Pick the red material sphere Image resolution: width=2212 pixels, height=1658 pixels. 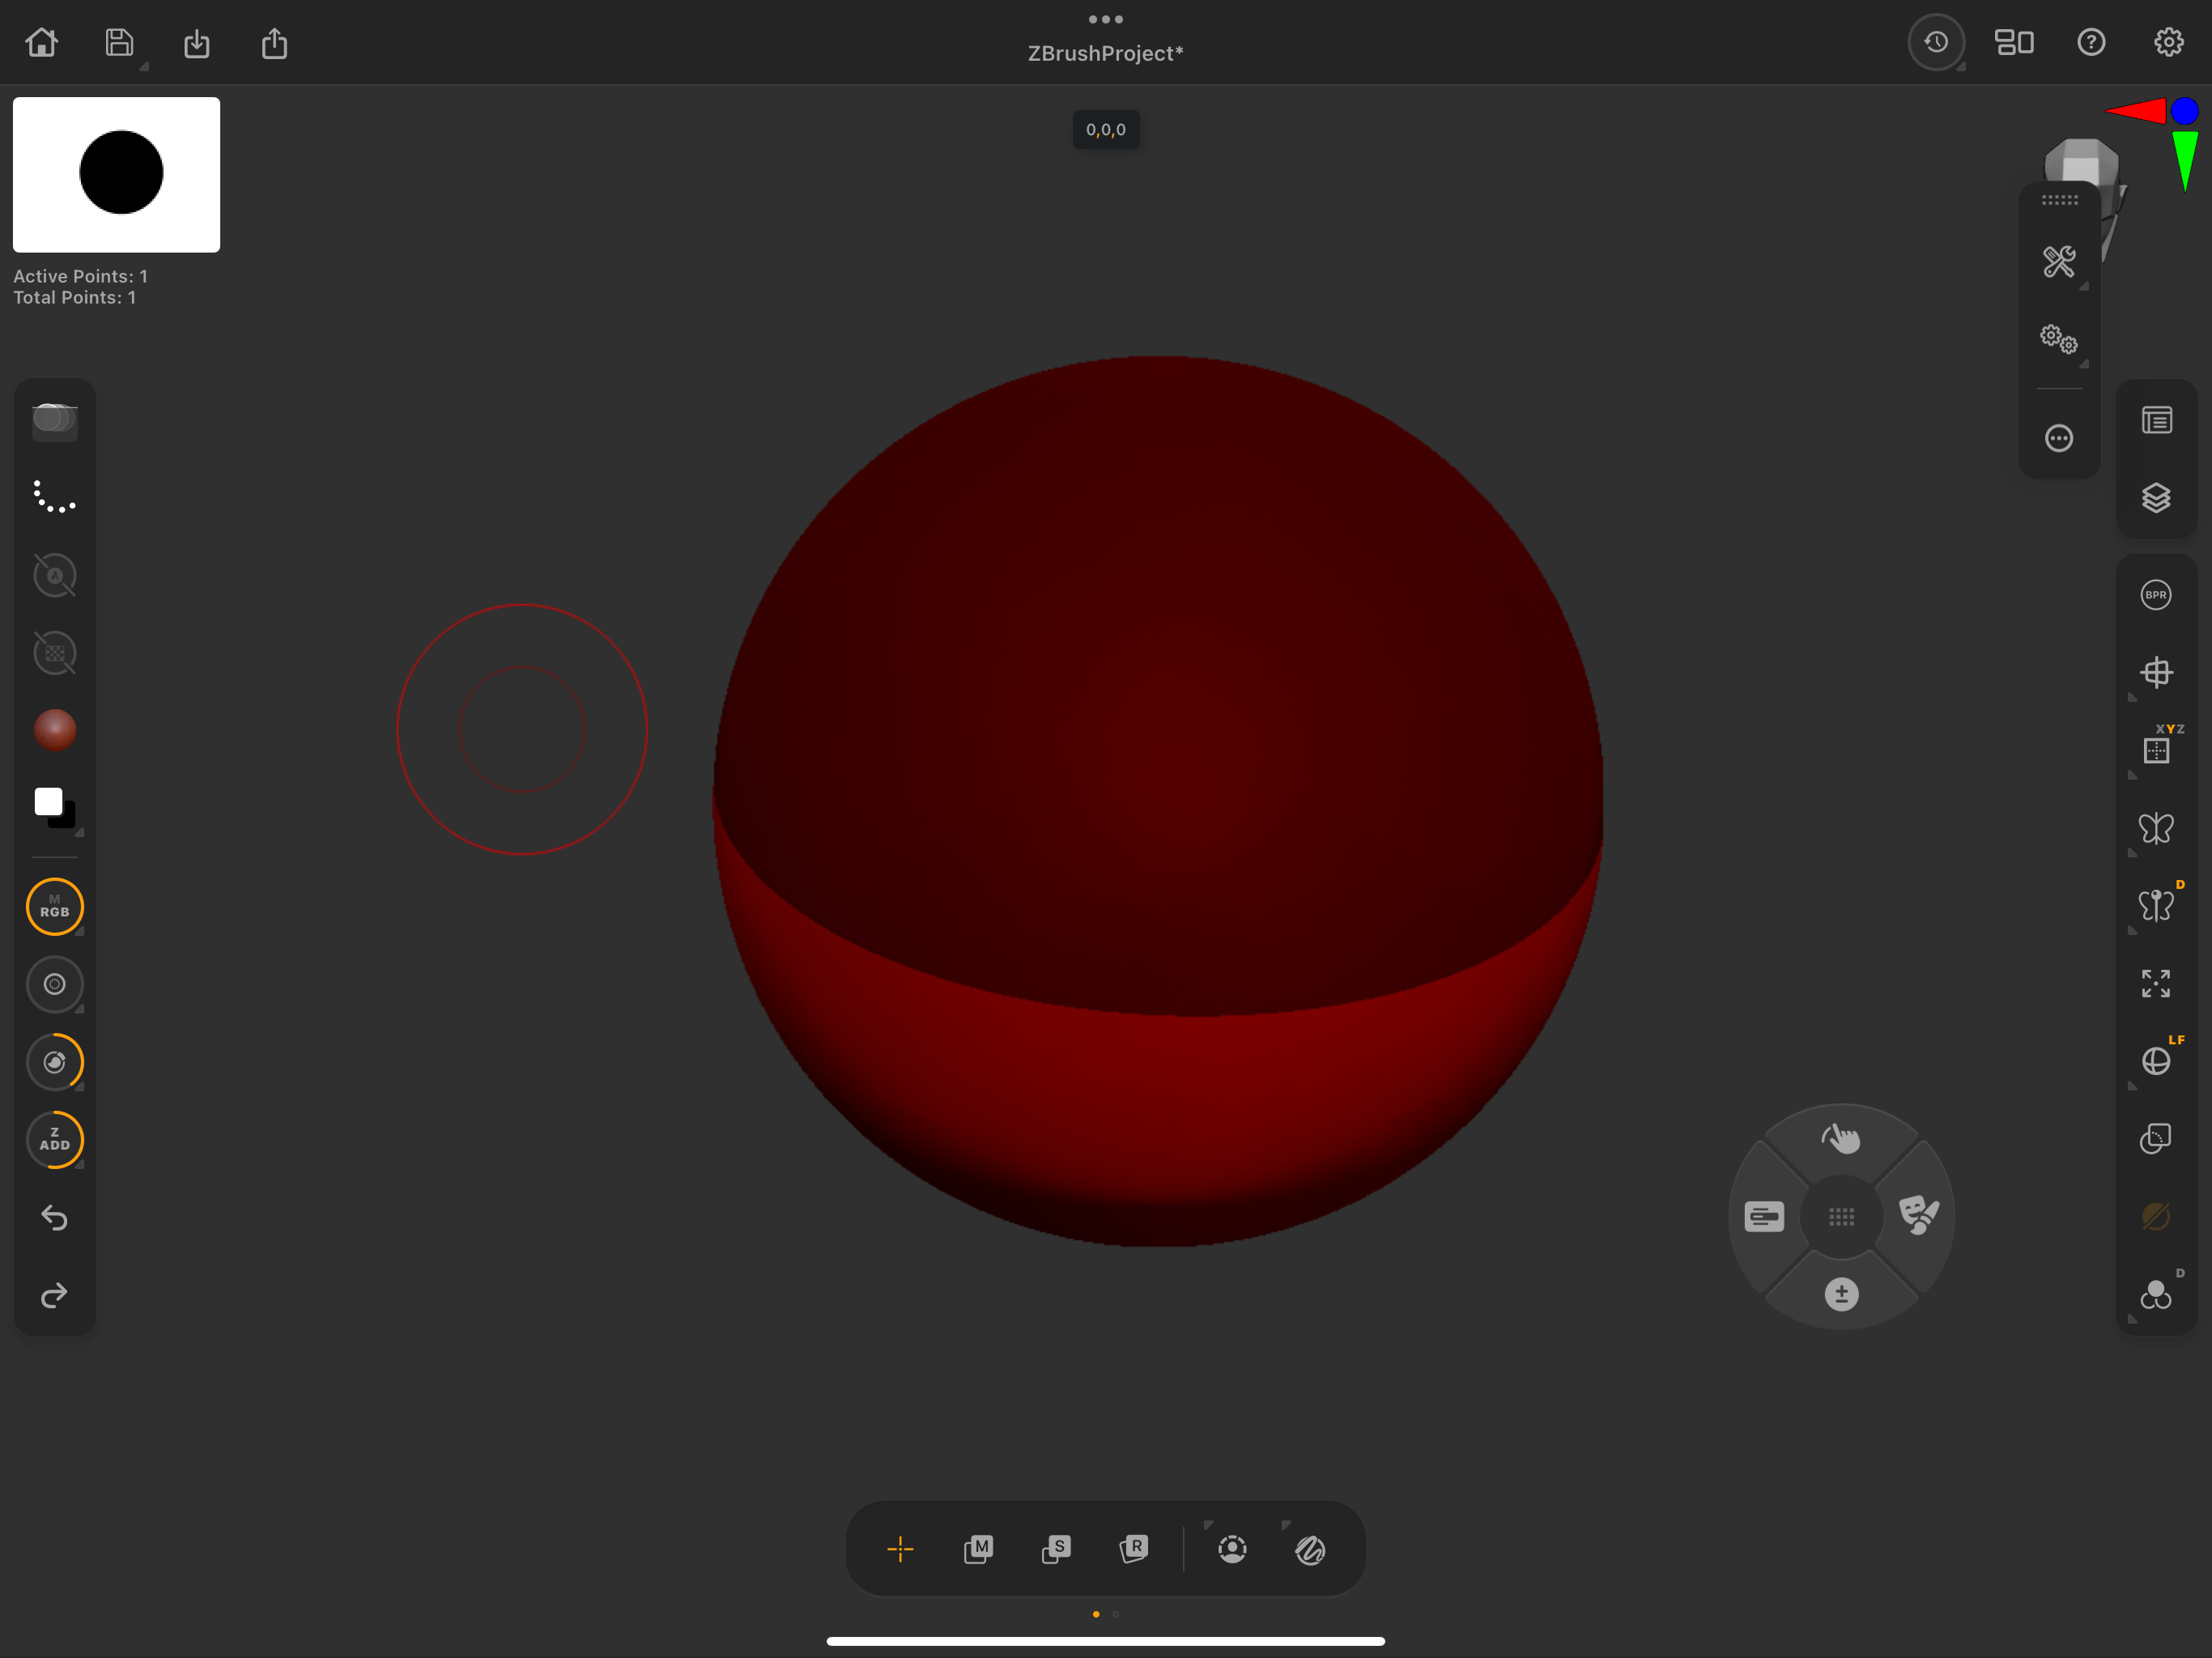point(55,730)
